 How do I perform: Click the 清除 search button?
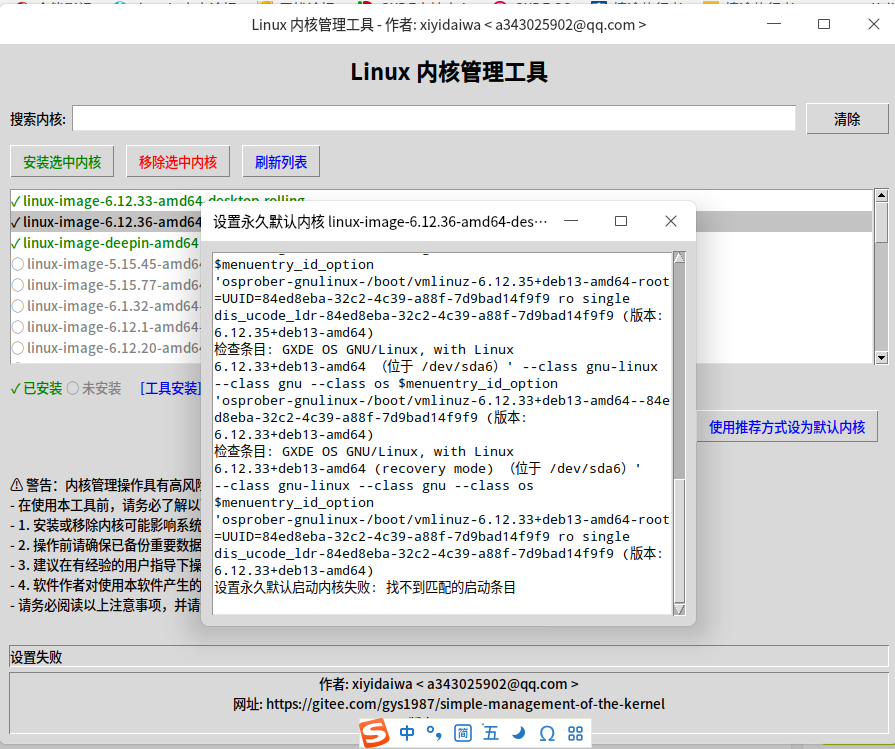pyautogui.click(x=847, y=119)
